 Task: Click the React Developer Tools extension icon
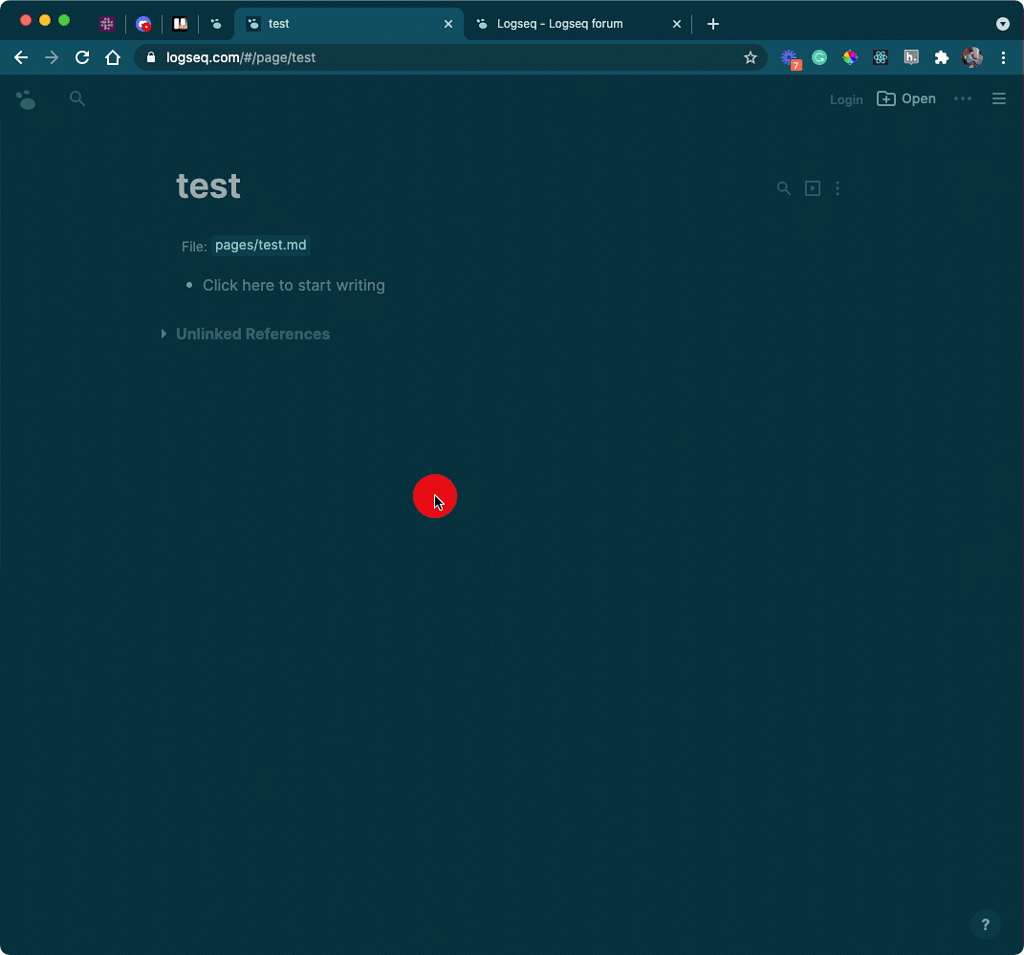coord(880,58)
